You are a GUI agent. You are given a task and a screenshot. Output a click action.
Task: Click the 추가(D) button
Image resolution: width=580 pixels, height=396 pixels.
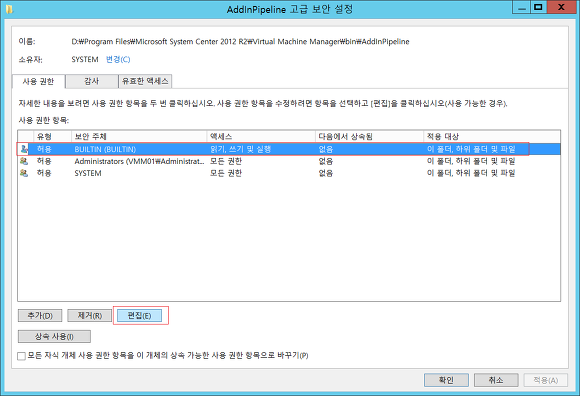(40, 315)
